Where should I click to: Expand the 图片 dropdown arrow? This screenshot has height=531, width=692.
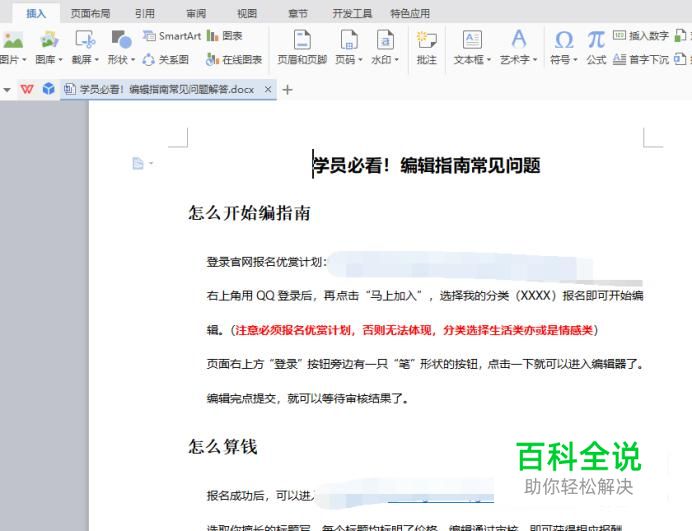pos(25,60)
